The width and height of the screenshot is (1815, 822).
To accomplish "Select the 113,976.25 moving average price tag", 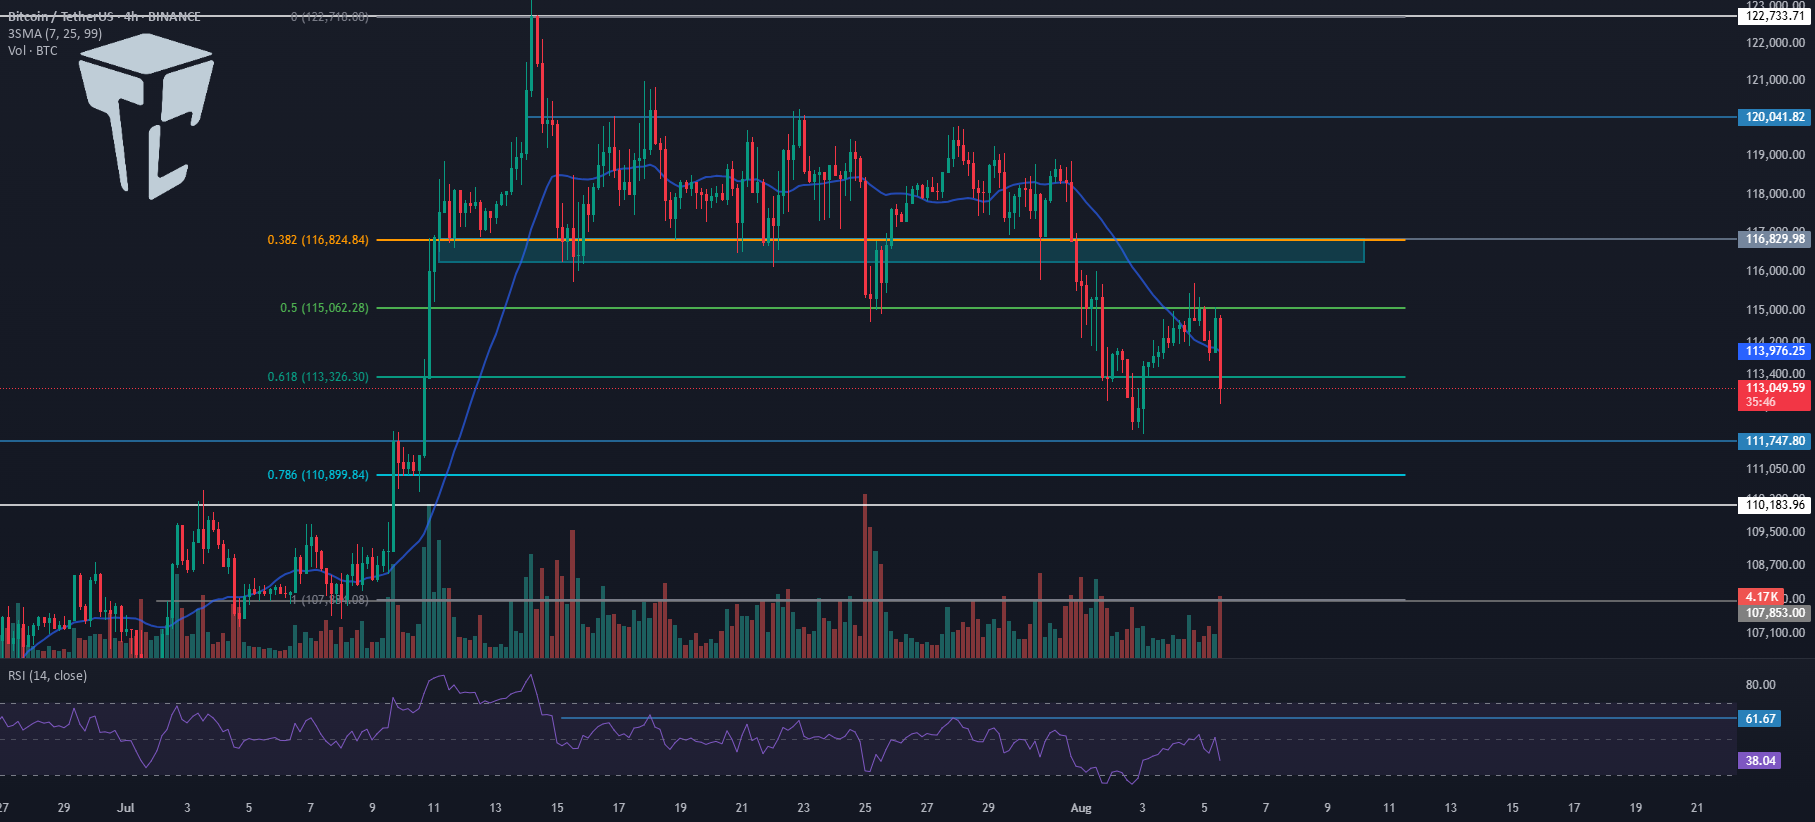I will point(1775,351).
